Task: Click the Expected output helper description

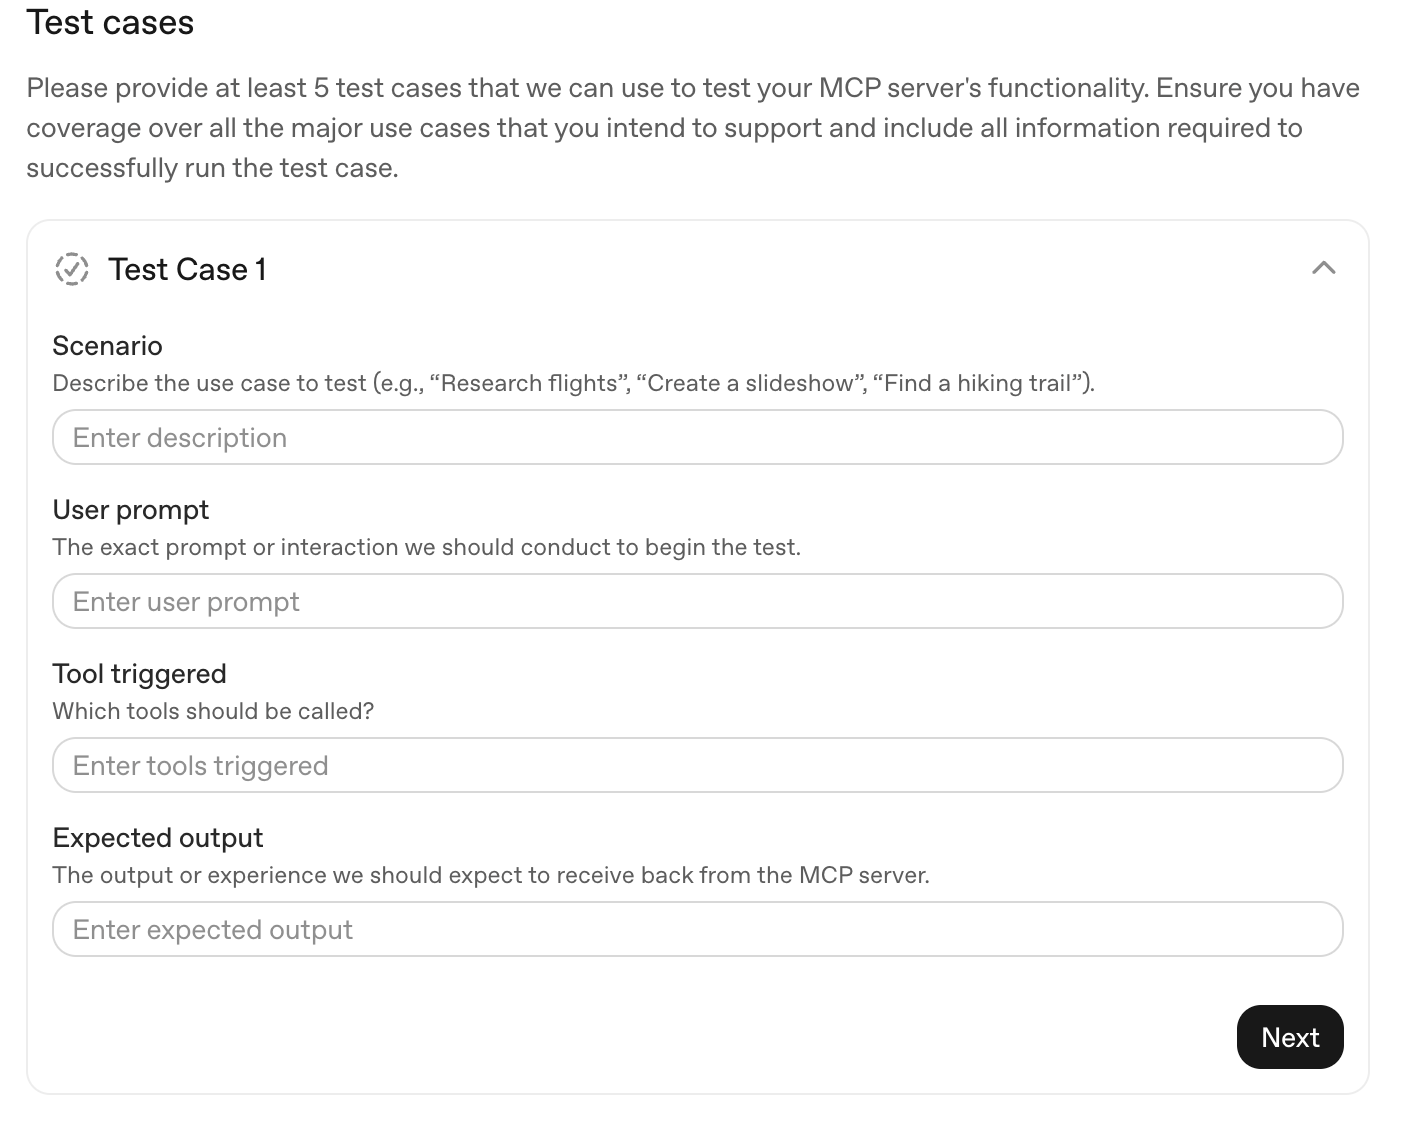Action: click(490, 875)
